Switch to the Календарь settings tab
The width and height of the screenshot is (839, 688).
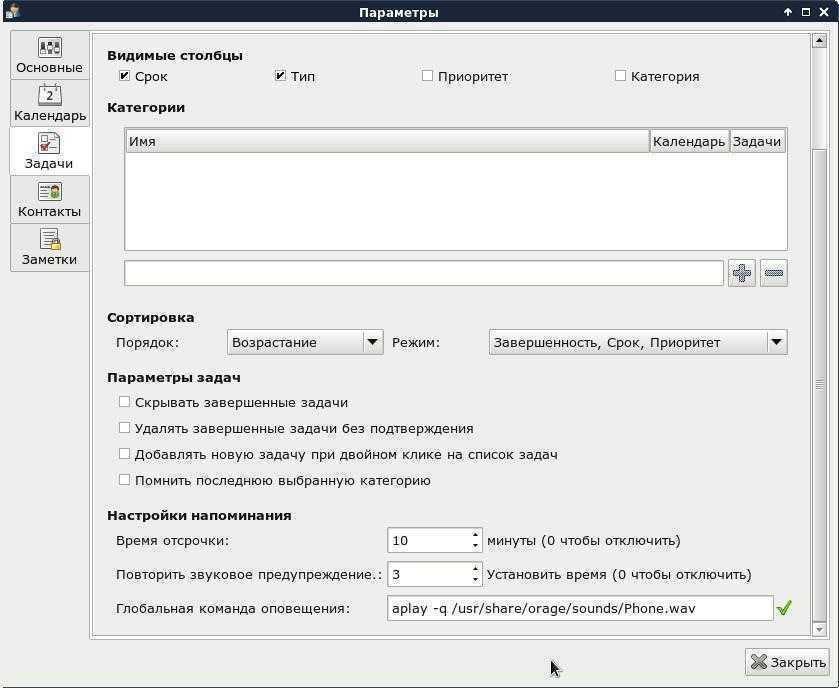point(49,103)
